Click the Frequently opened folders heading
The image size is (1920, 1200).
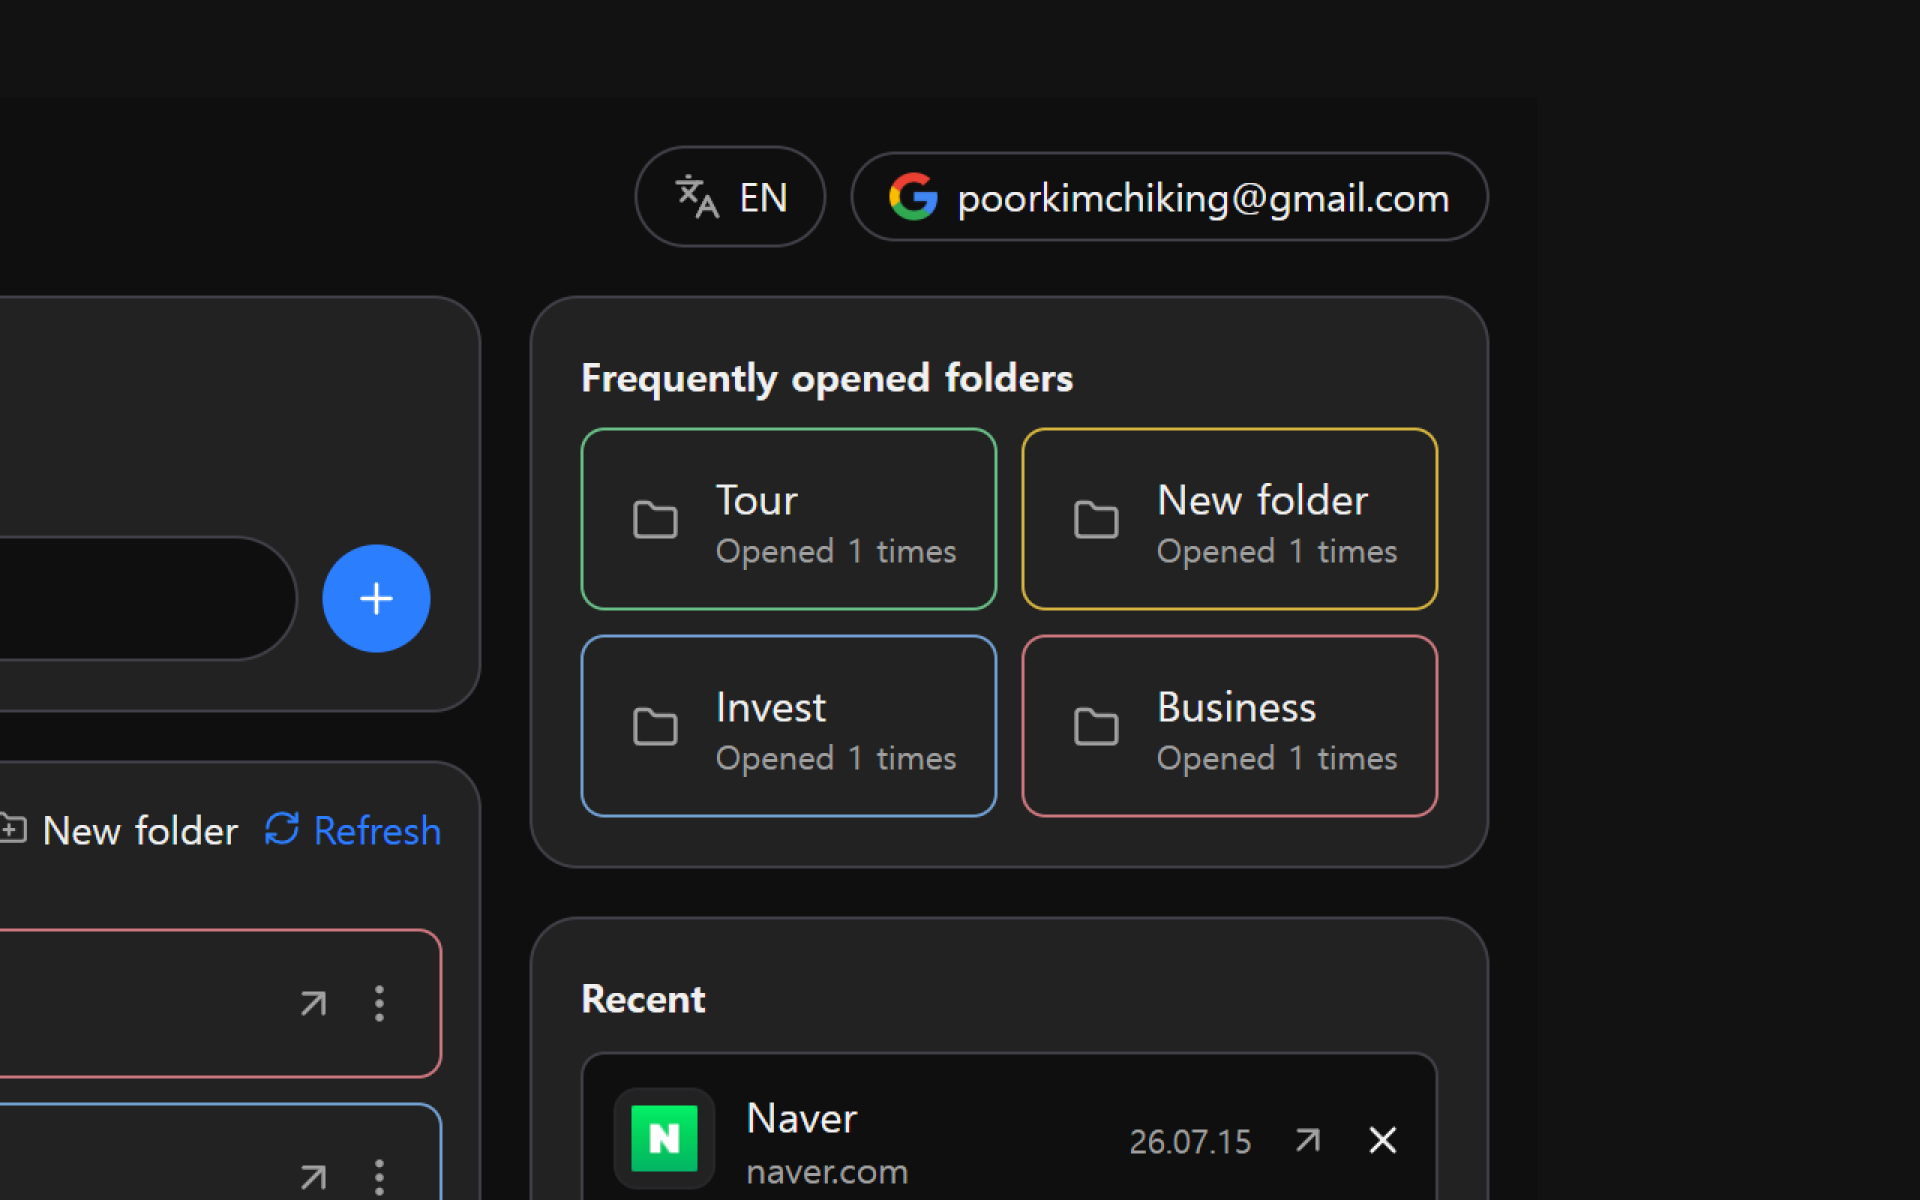tap(827, 378)
